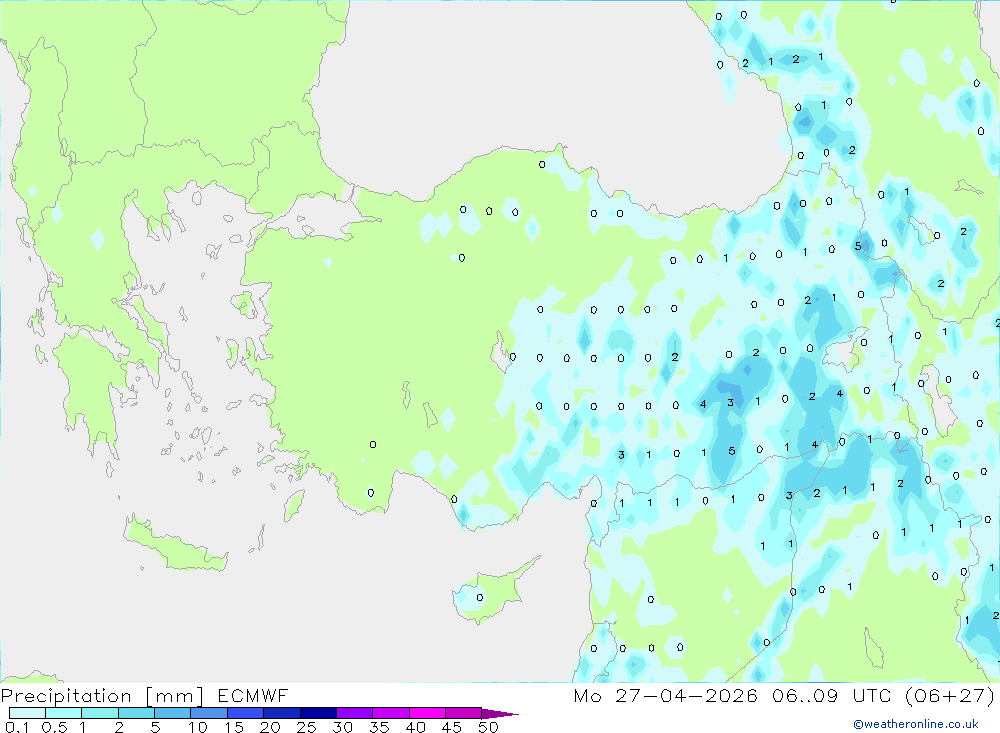Choose the 40–45 mm magenta legend swatch

pos(427,713)
